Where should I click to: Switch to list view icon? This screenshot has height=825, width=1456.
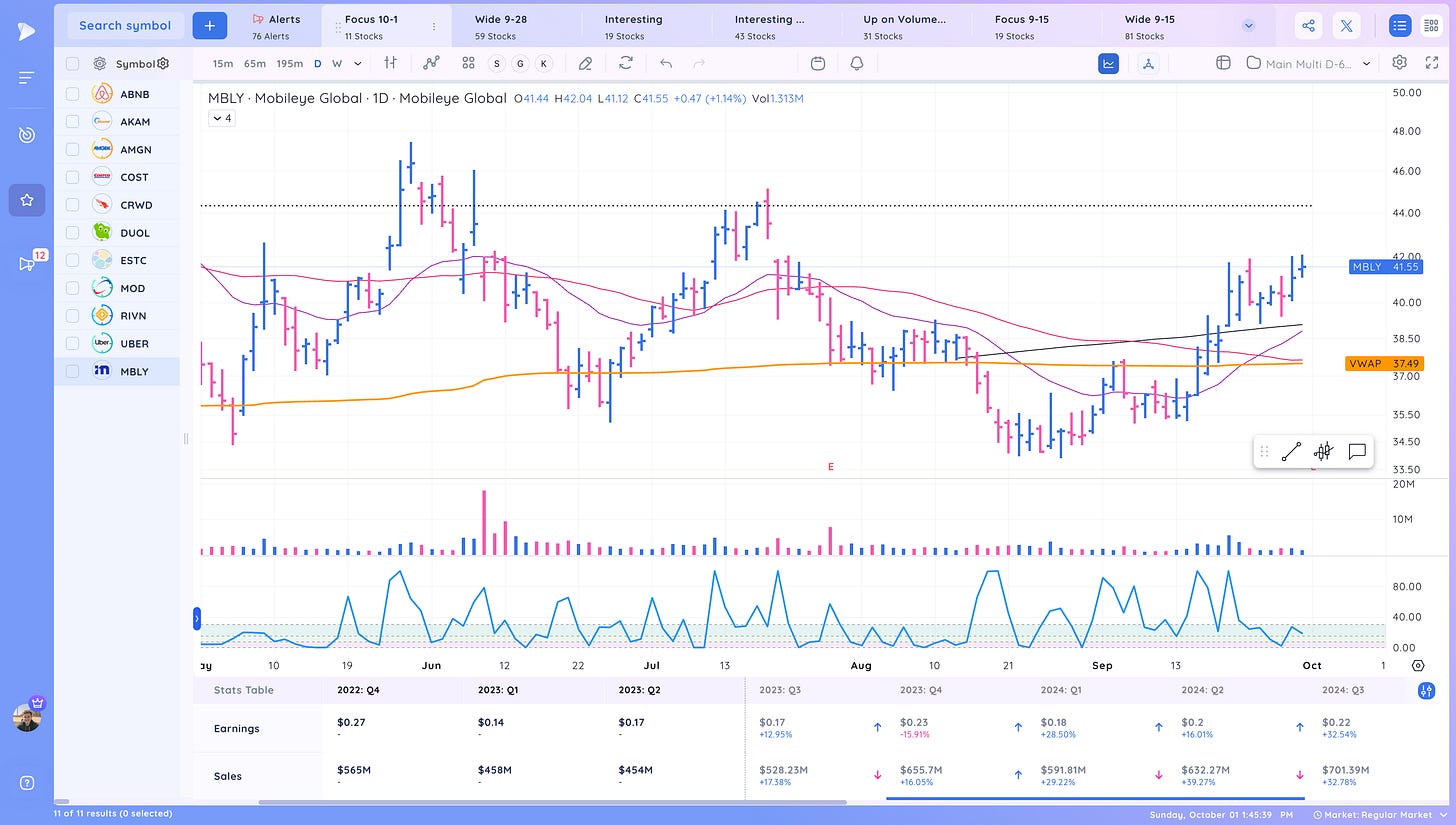(1399, 26)
